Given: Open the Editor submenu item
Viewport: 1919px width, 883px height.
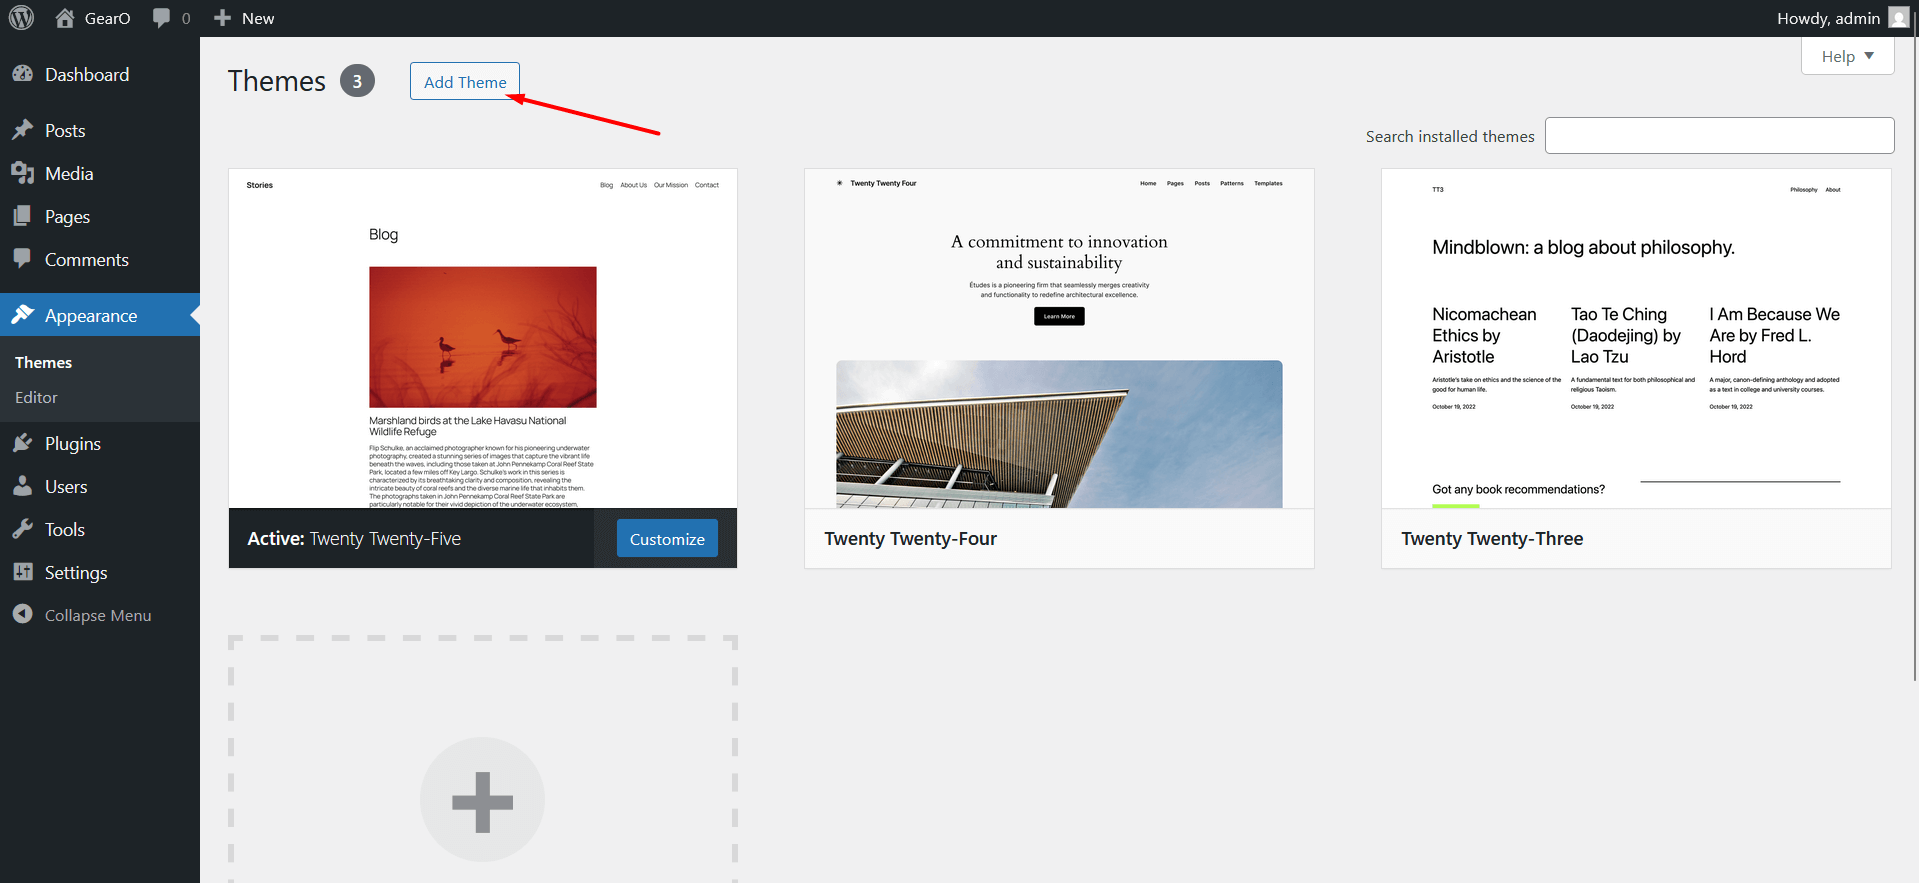Looking at the screenshot, I should (x=36, y=397).
